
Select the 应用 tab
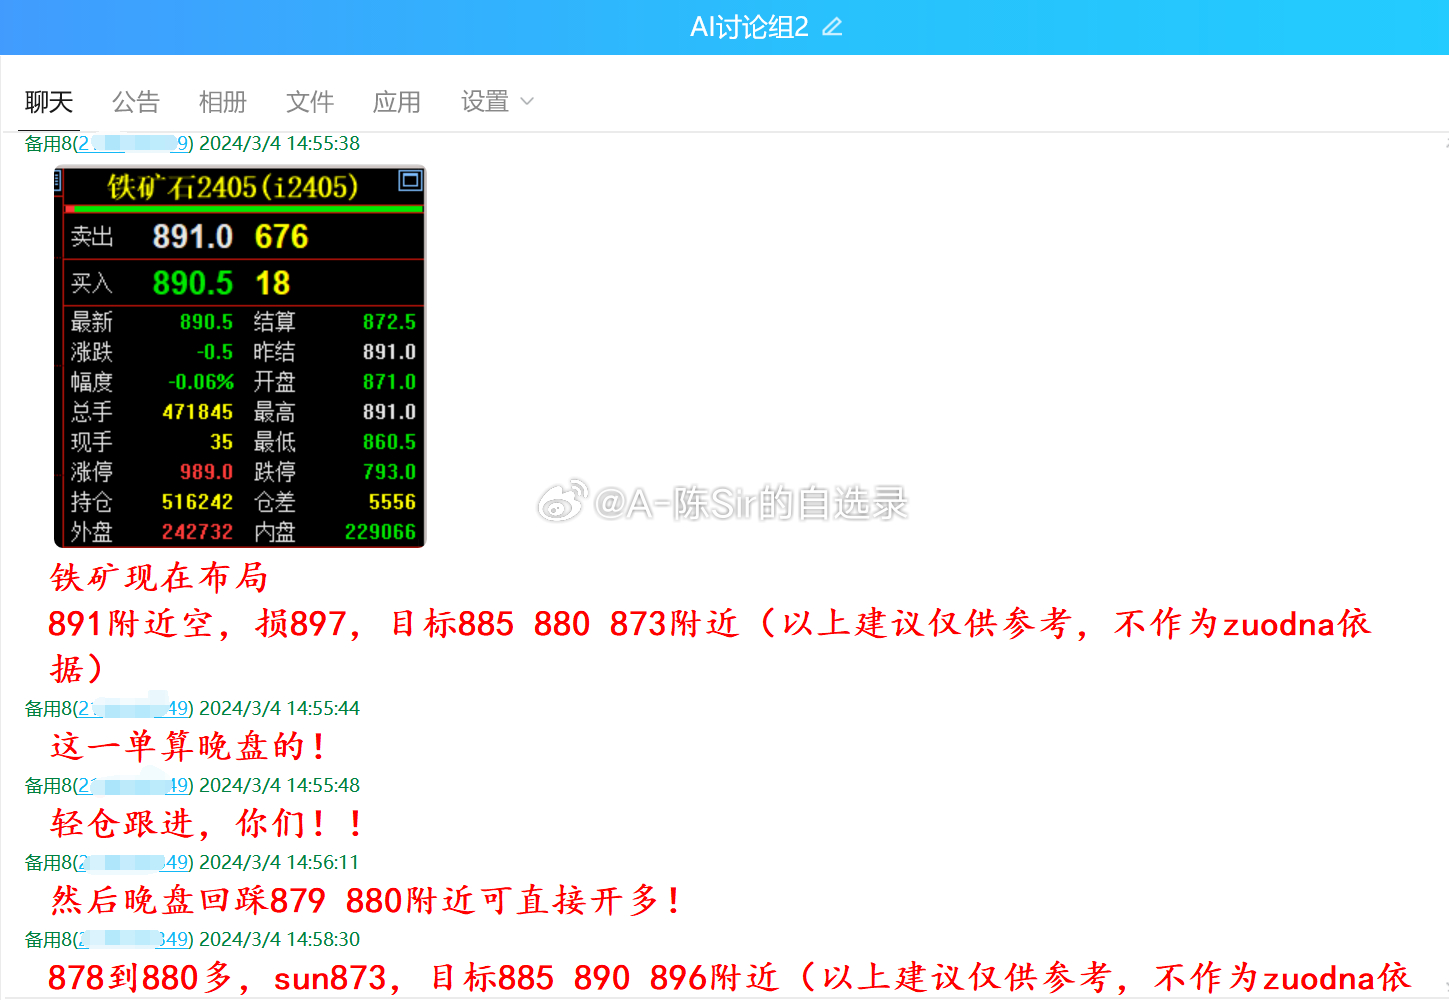tap(397, 102)
